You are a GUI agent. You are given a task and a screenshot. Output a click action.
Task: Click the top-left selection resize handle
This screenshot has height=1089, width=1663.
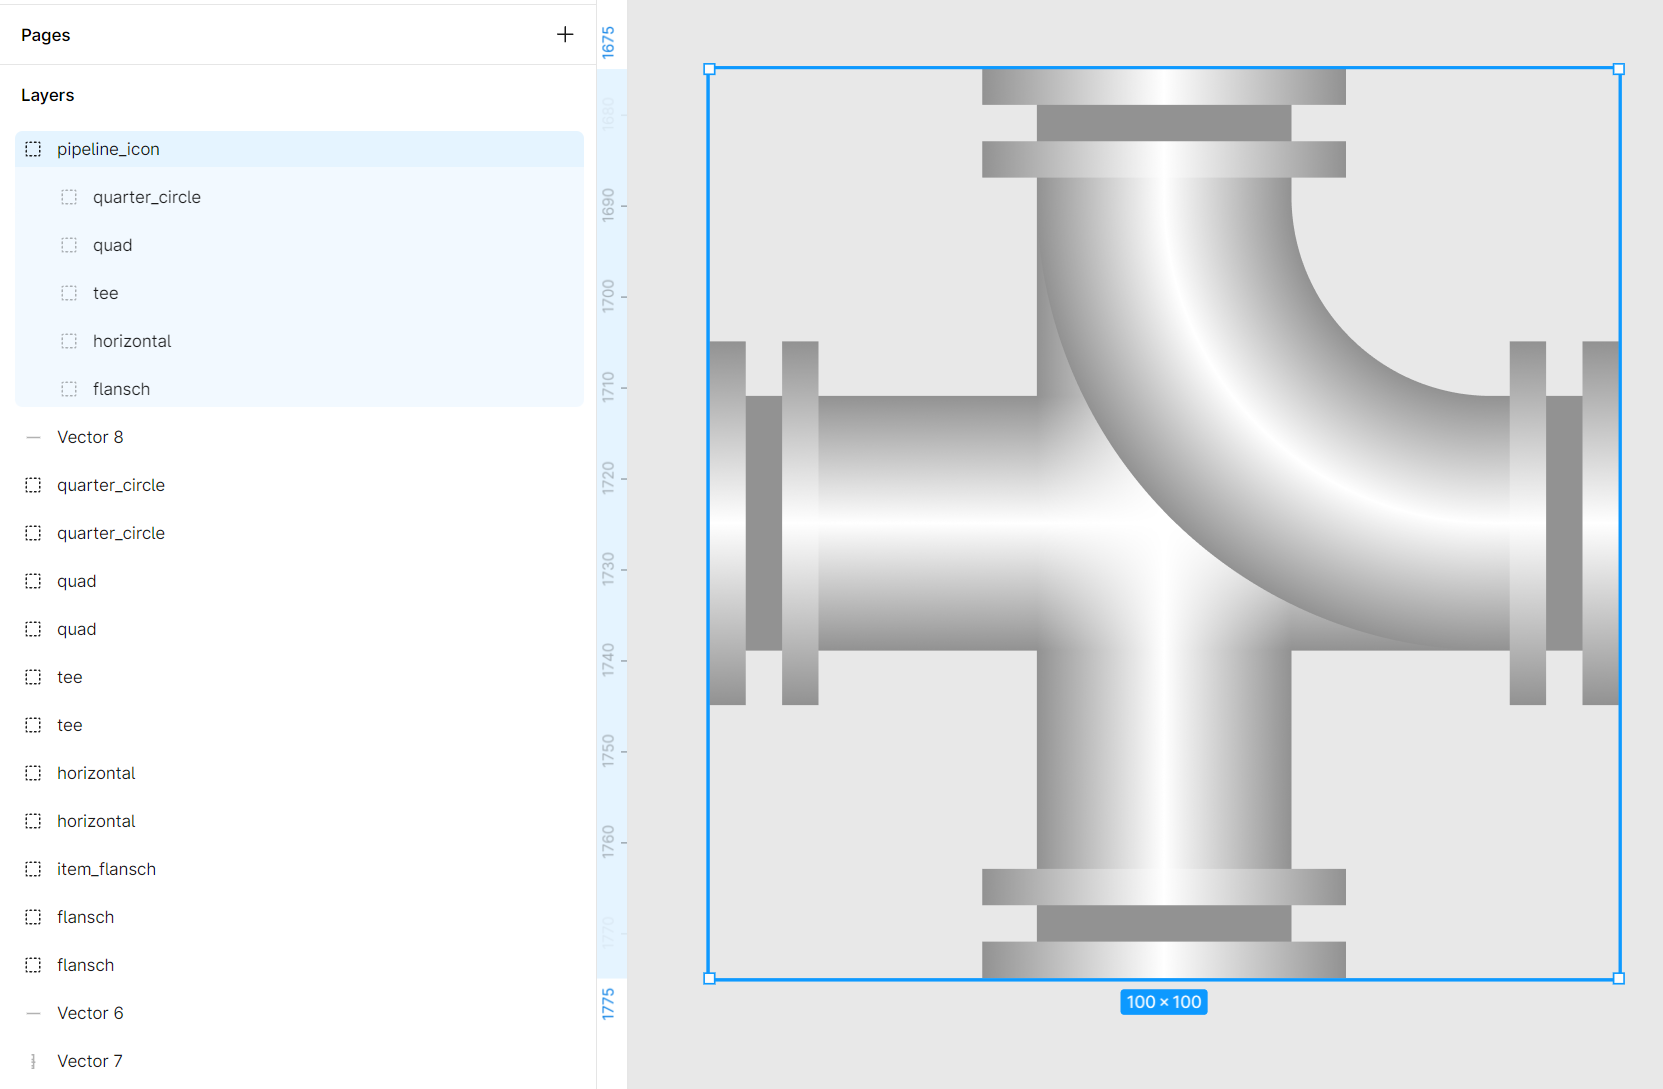(x=709, y=69)
